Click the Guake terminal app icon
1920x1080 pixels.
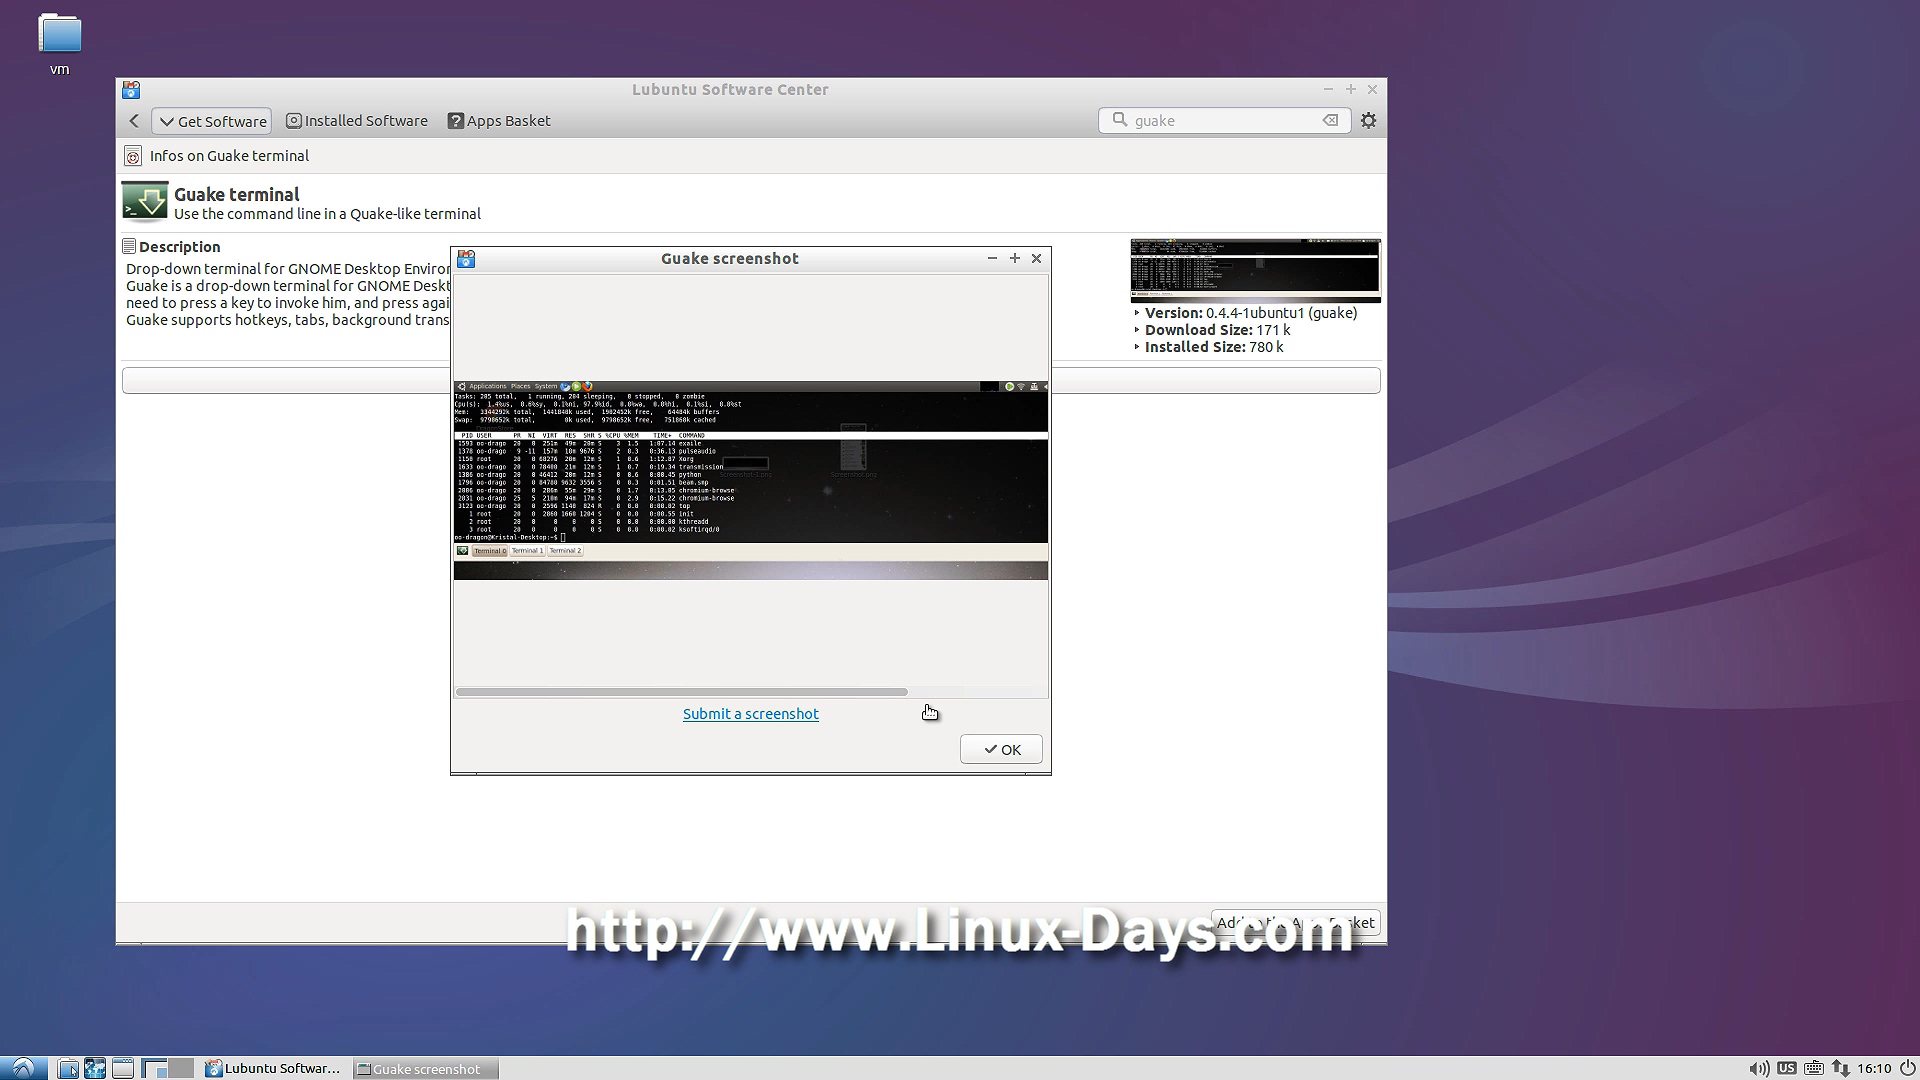(x=145, y=202)
